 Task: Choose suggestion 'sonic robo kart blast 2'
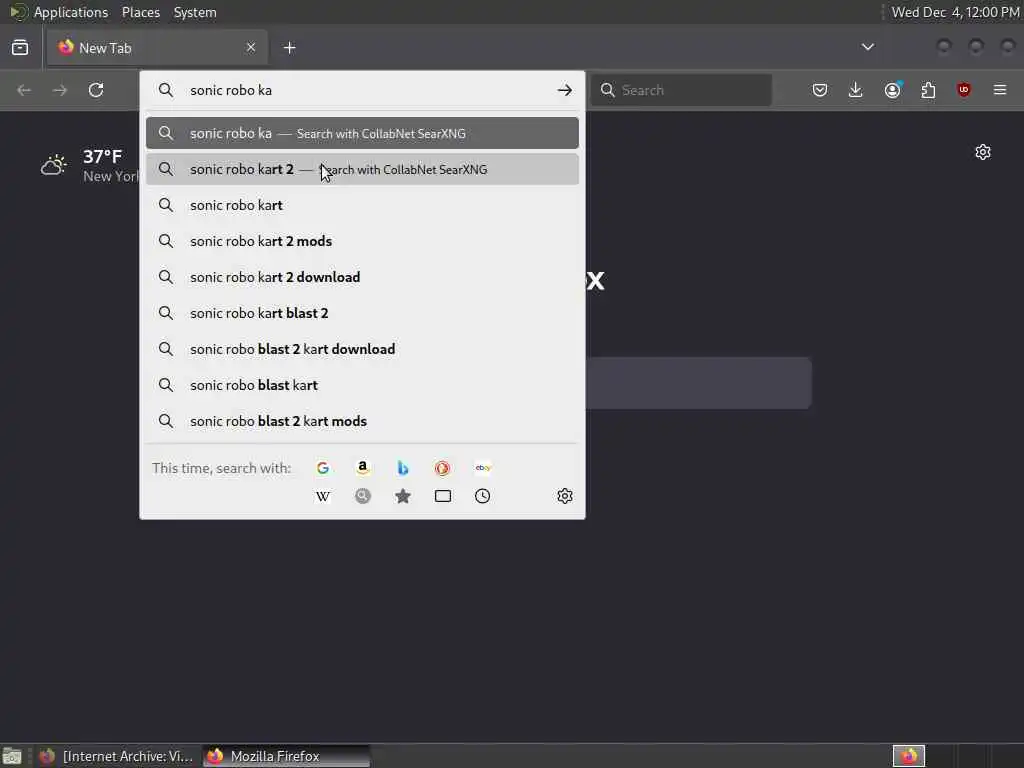[362, 313]
